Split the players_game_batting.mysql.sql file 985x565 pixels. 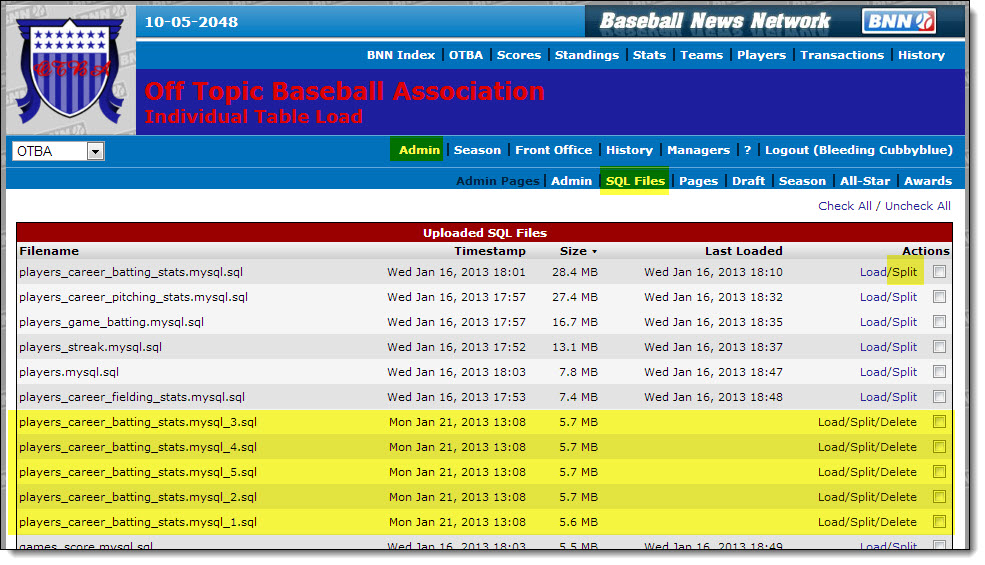[905, 322]
